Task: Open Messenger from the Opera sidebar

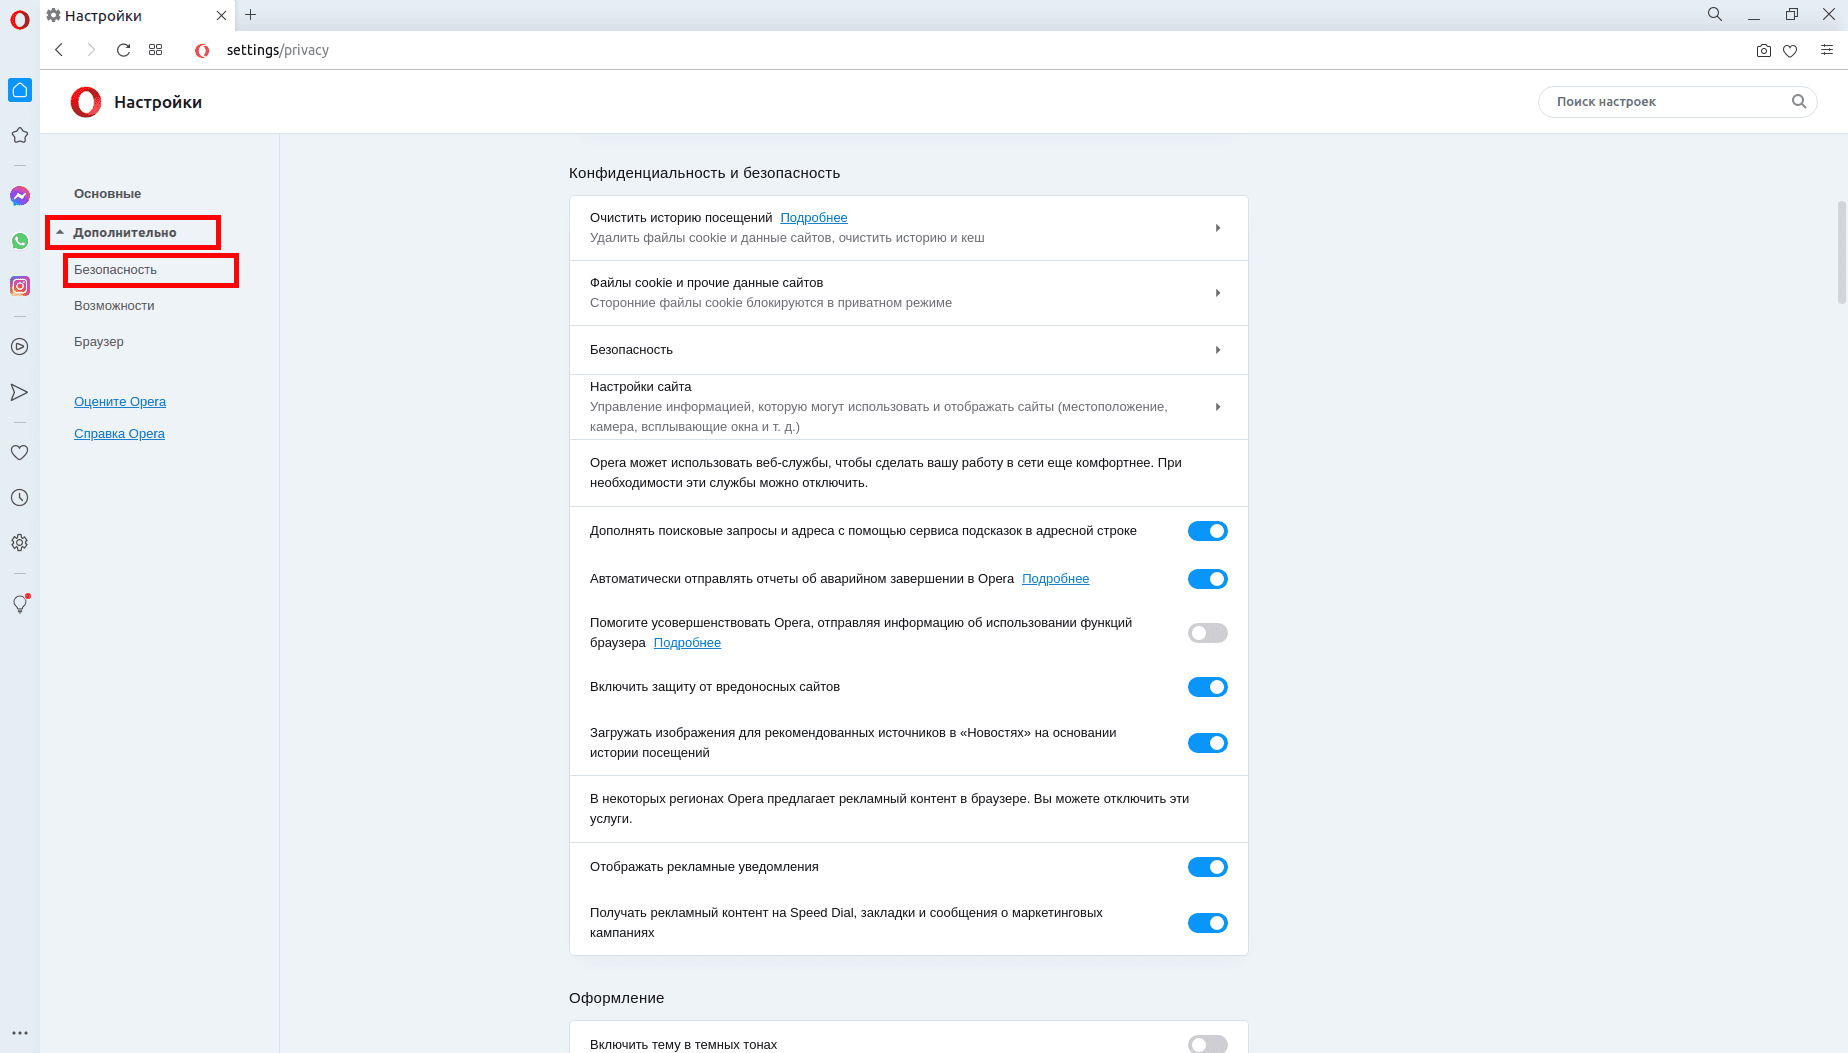Action: (x=20, y=196)
